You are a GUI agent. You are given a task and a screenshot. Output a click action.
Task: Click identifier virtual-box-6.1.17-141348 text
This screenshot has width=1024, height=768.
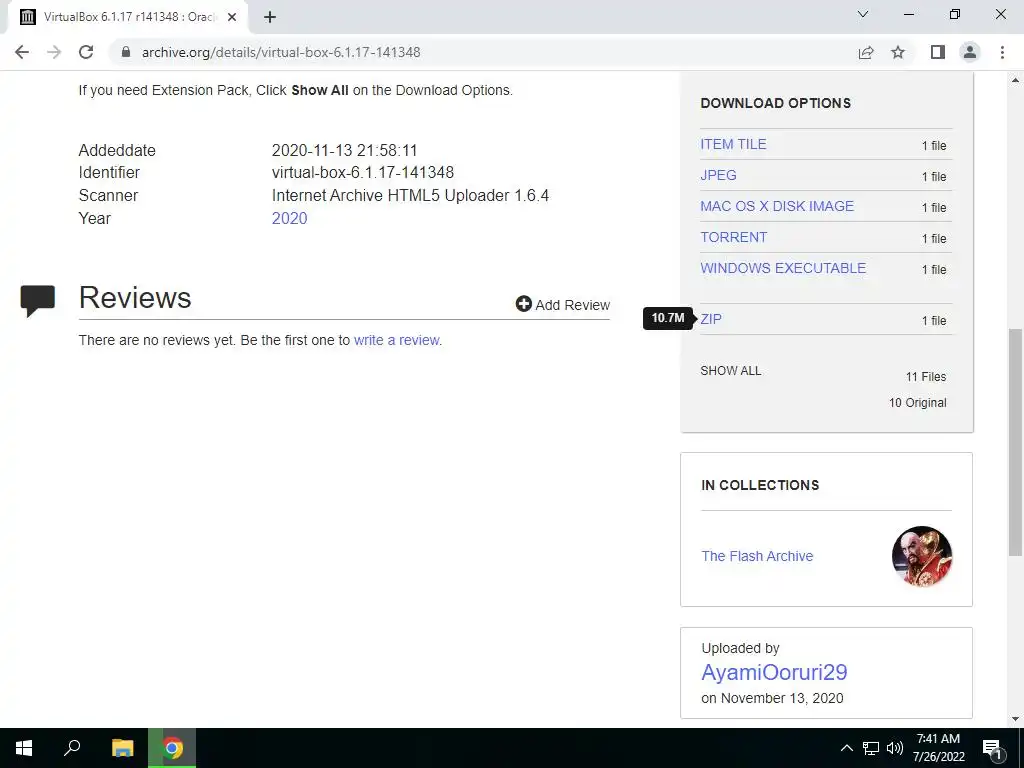tap(362, 172)
